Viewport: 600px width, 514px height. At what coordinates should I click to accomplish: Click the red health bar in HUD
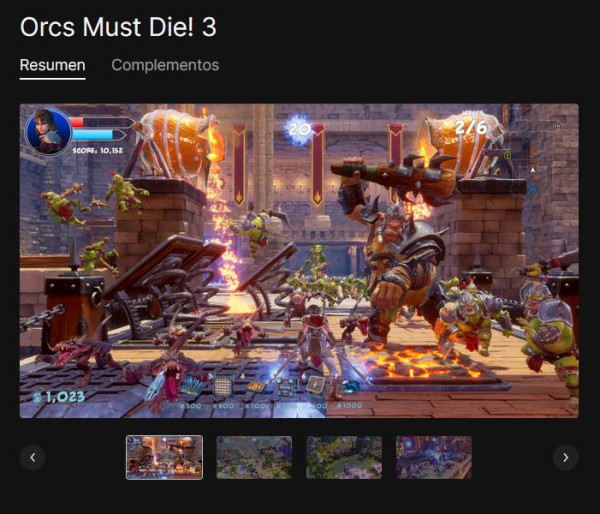[x=101, y=122]
